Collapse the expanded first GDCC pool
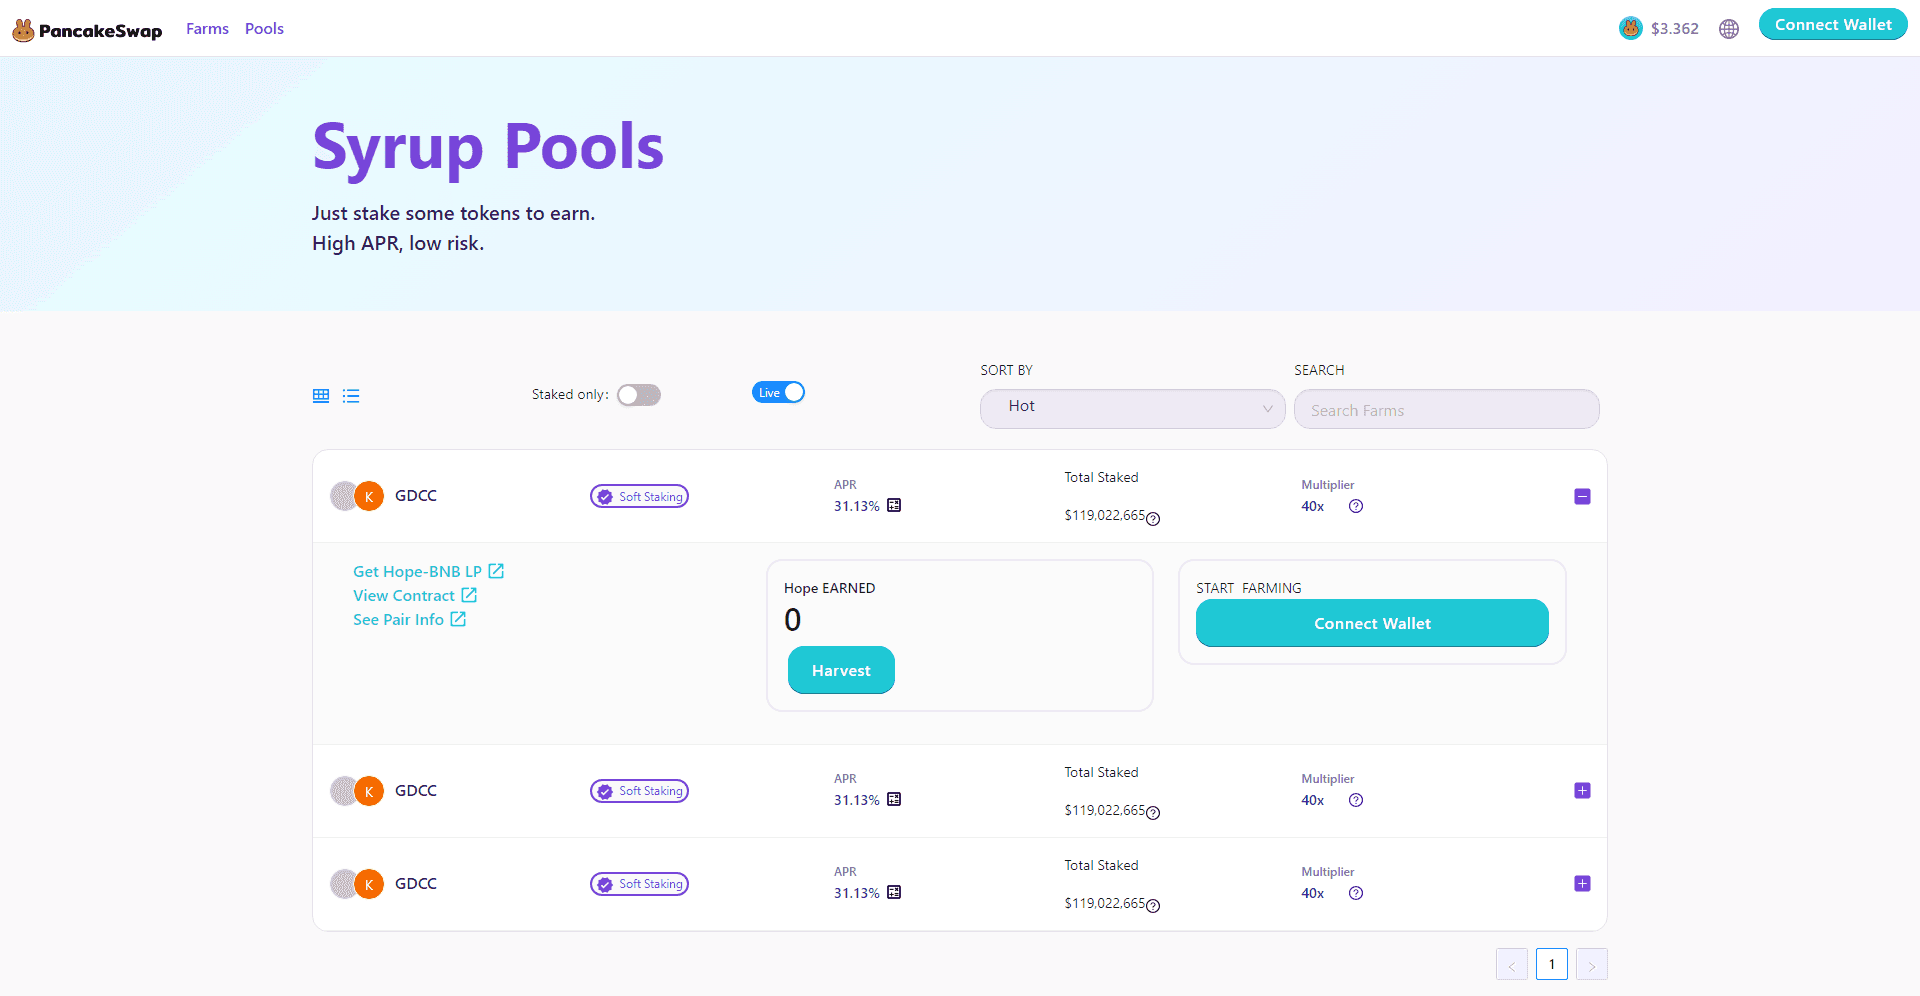Image resolution: width=1920 pixels, height=996 pixels. (x=1582, y=497)
